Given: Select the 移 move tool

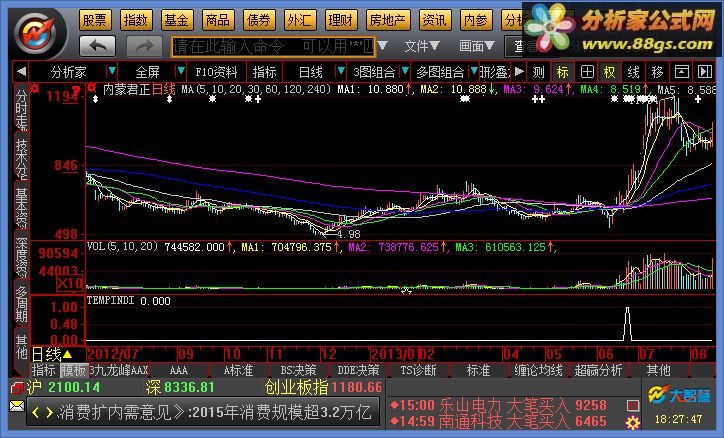Looking at the screenshot, I should 658,72.
